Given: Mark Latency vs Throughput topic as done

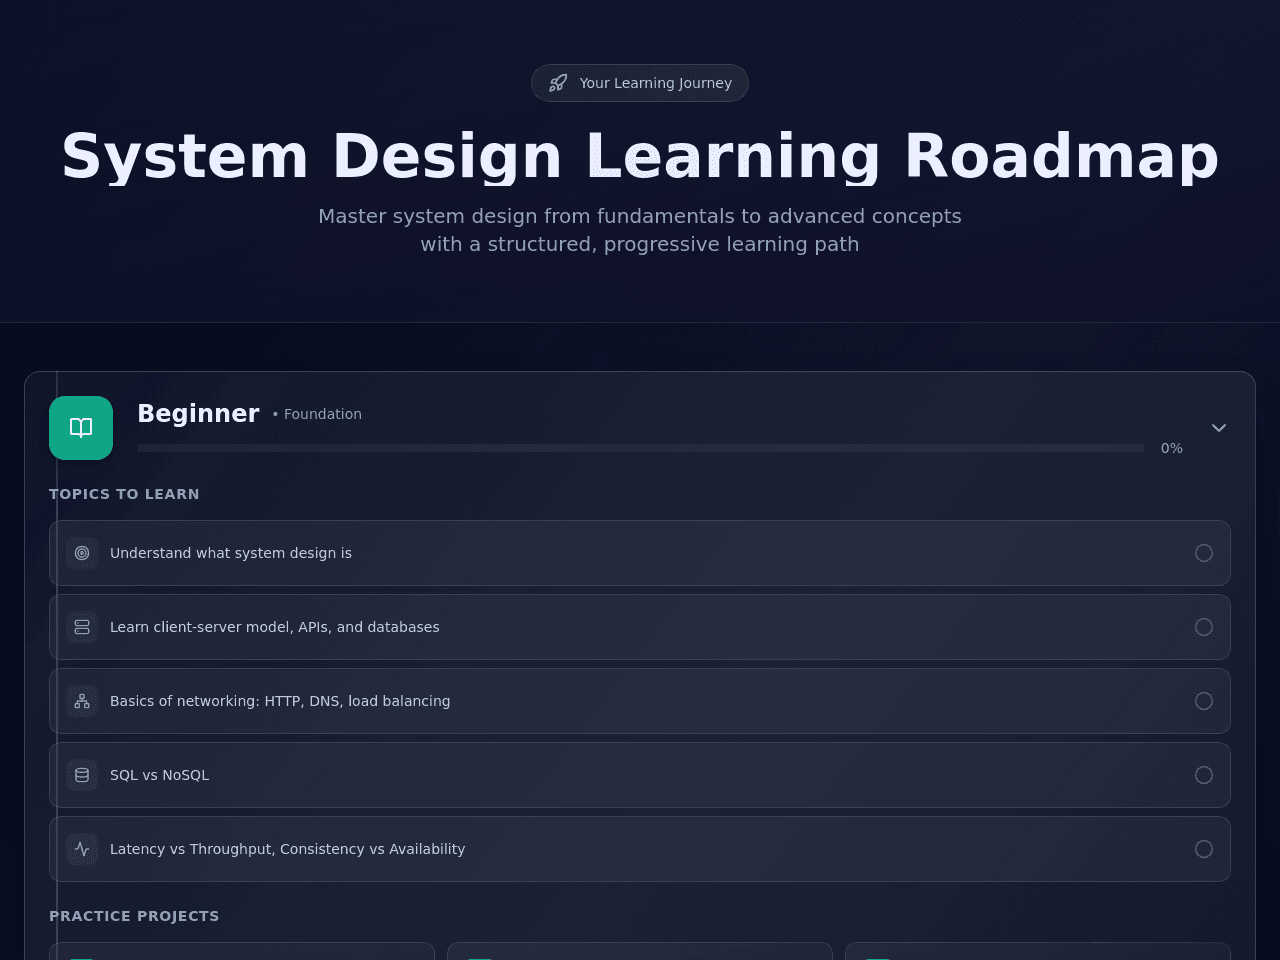Looking at the screenshot, I should (x=1204, y=849).
